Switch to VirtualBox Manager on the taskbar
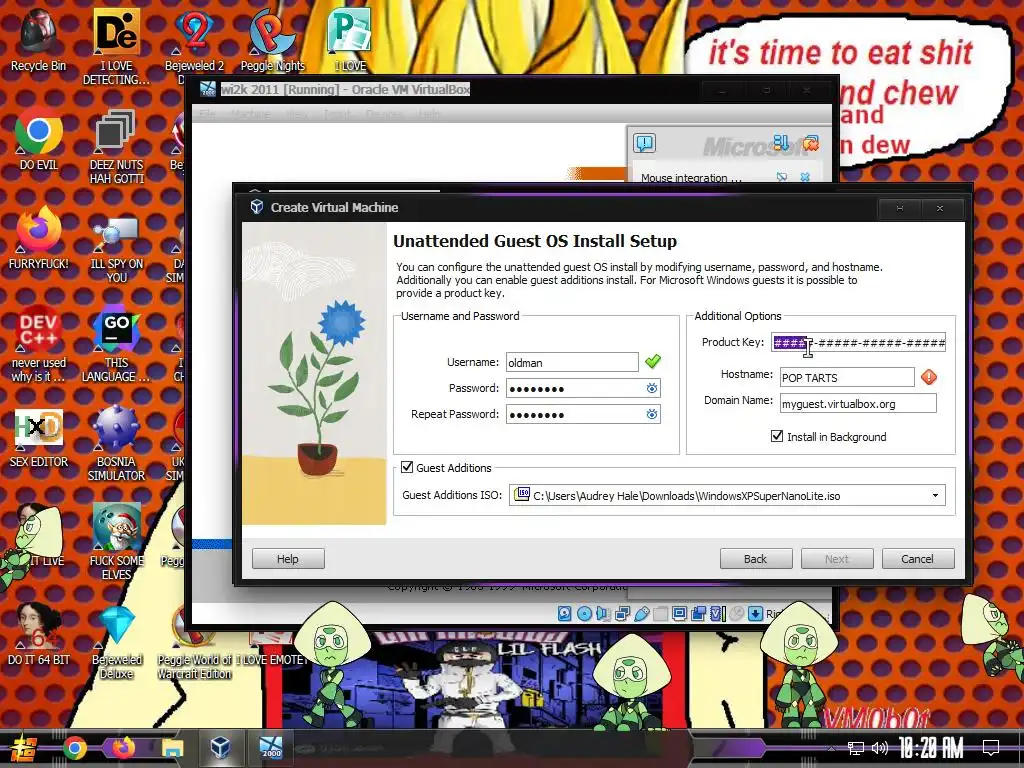The width and height of the screenshot is (1024, 768). pyautogui.click(x=221, y=748)
